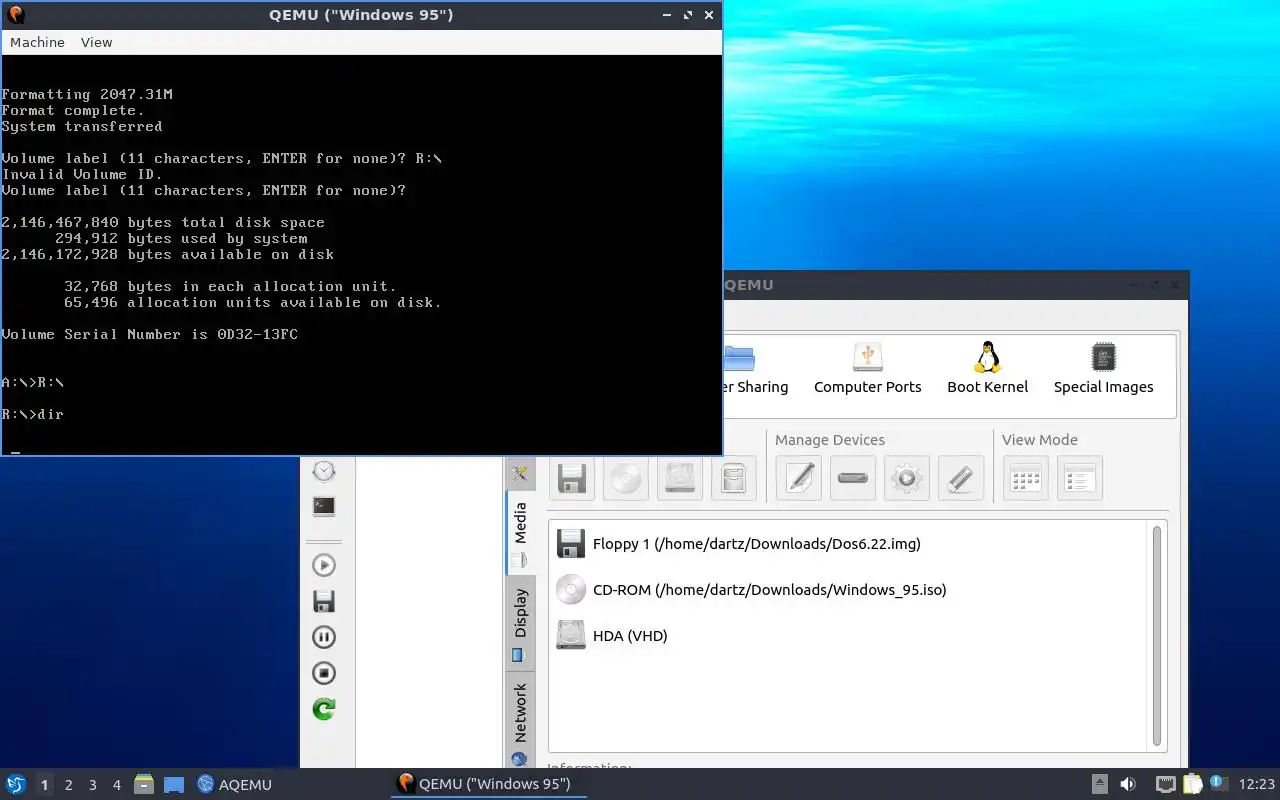Viewport: 1280px width, 800px height.
Task: Click the show desktop taskbar icon
Action: click(x=174, y=784)
